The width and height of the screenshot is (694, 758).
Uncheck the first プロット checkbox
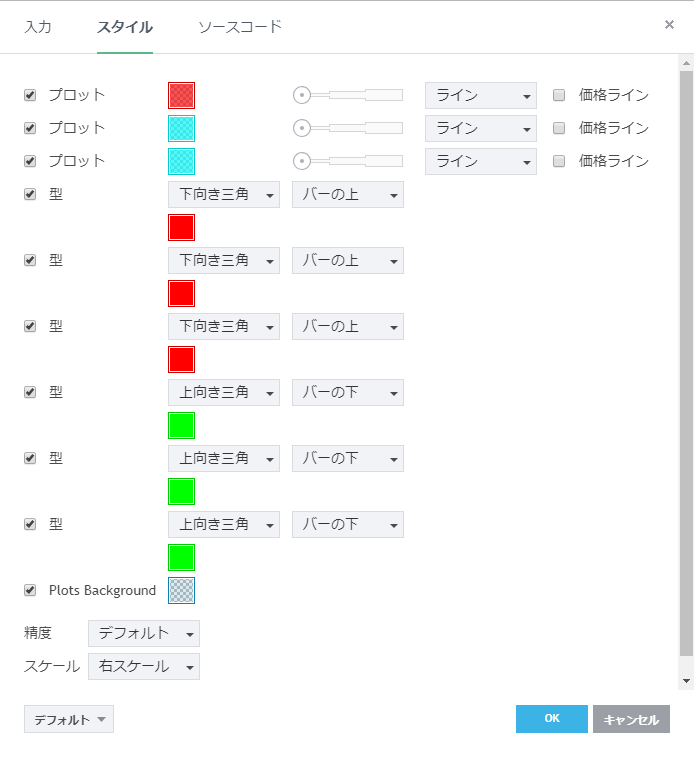(x=30, y=95)
